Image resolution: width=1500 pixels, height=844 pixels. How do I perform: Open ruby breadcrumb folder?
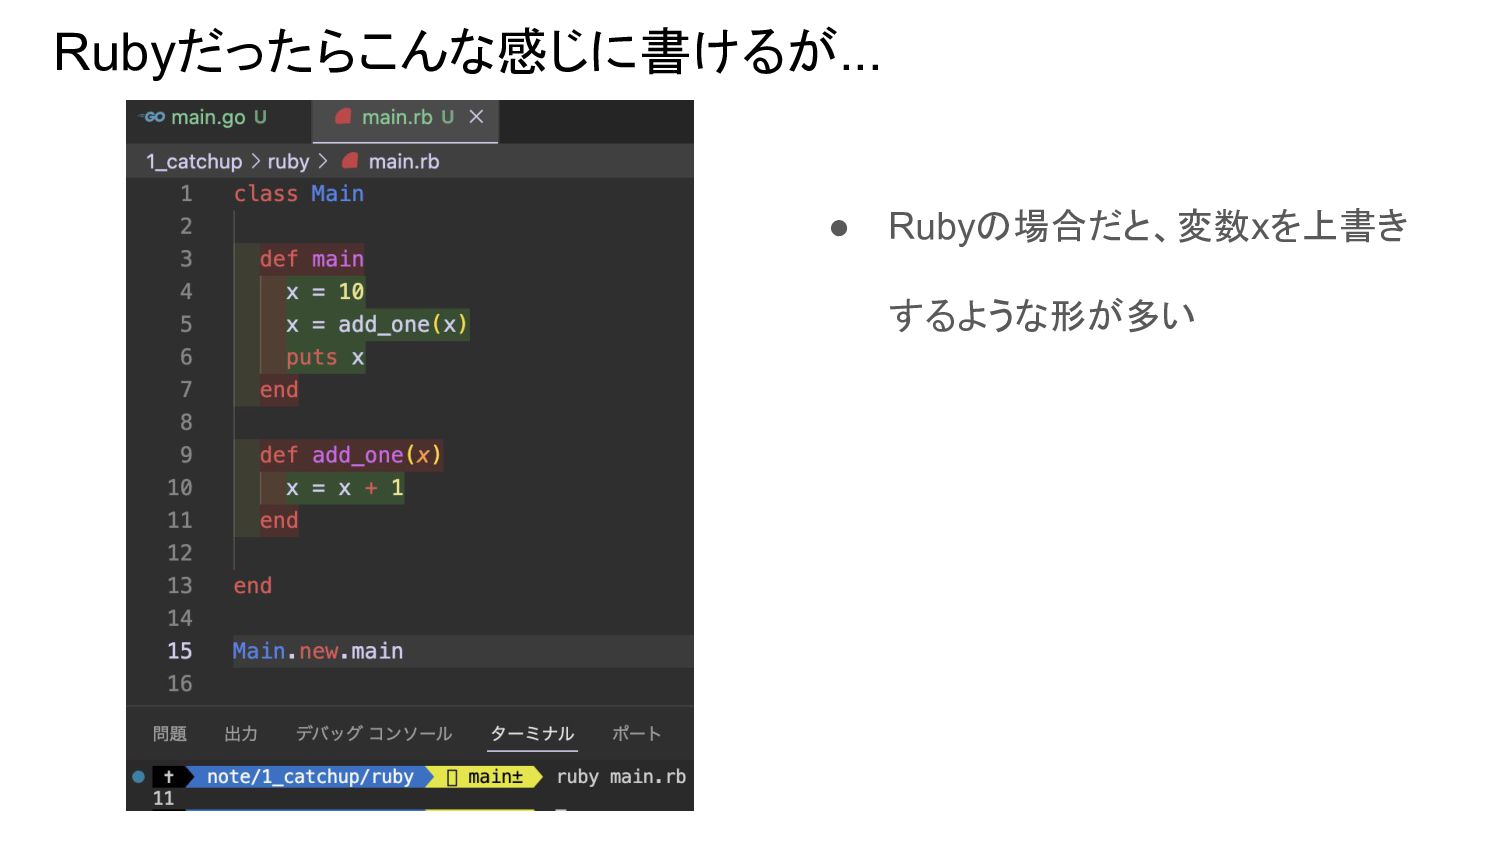tap(288, 162)
